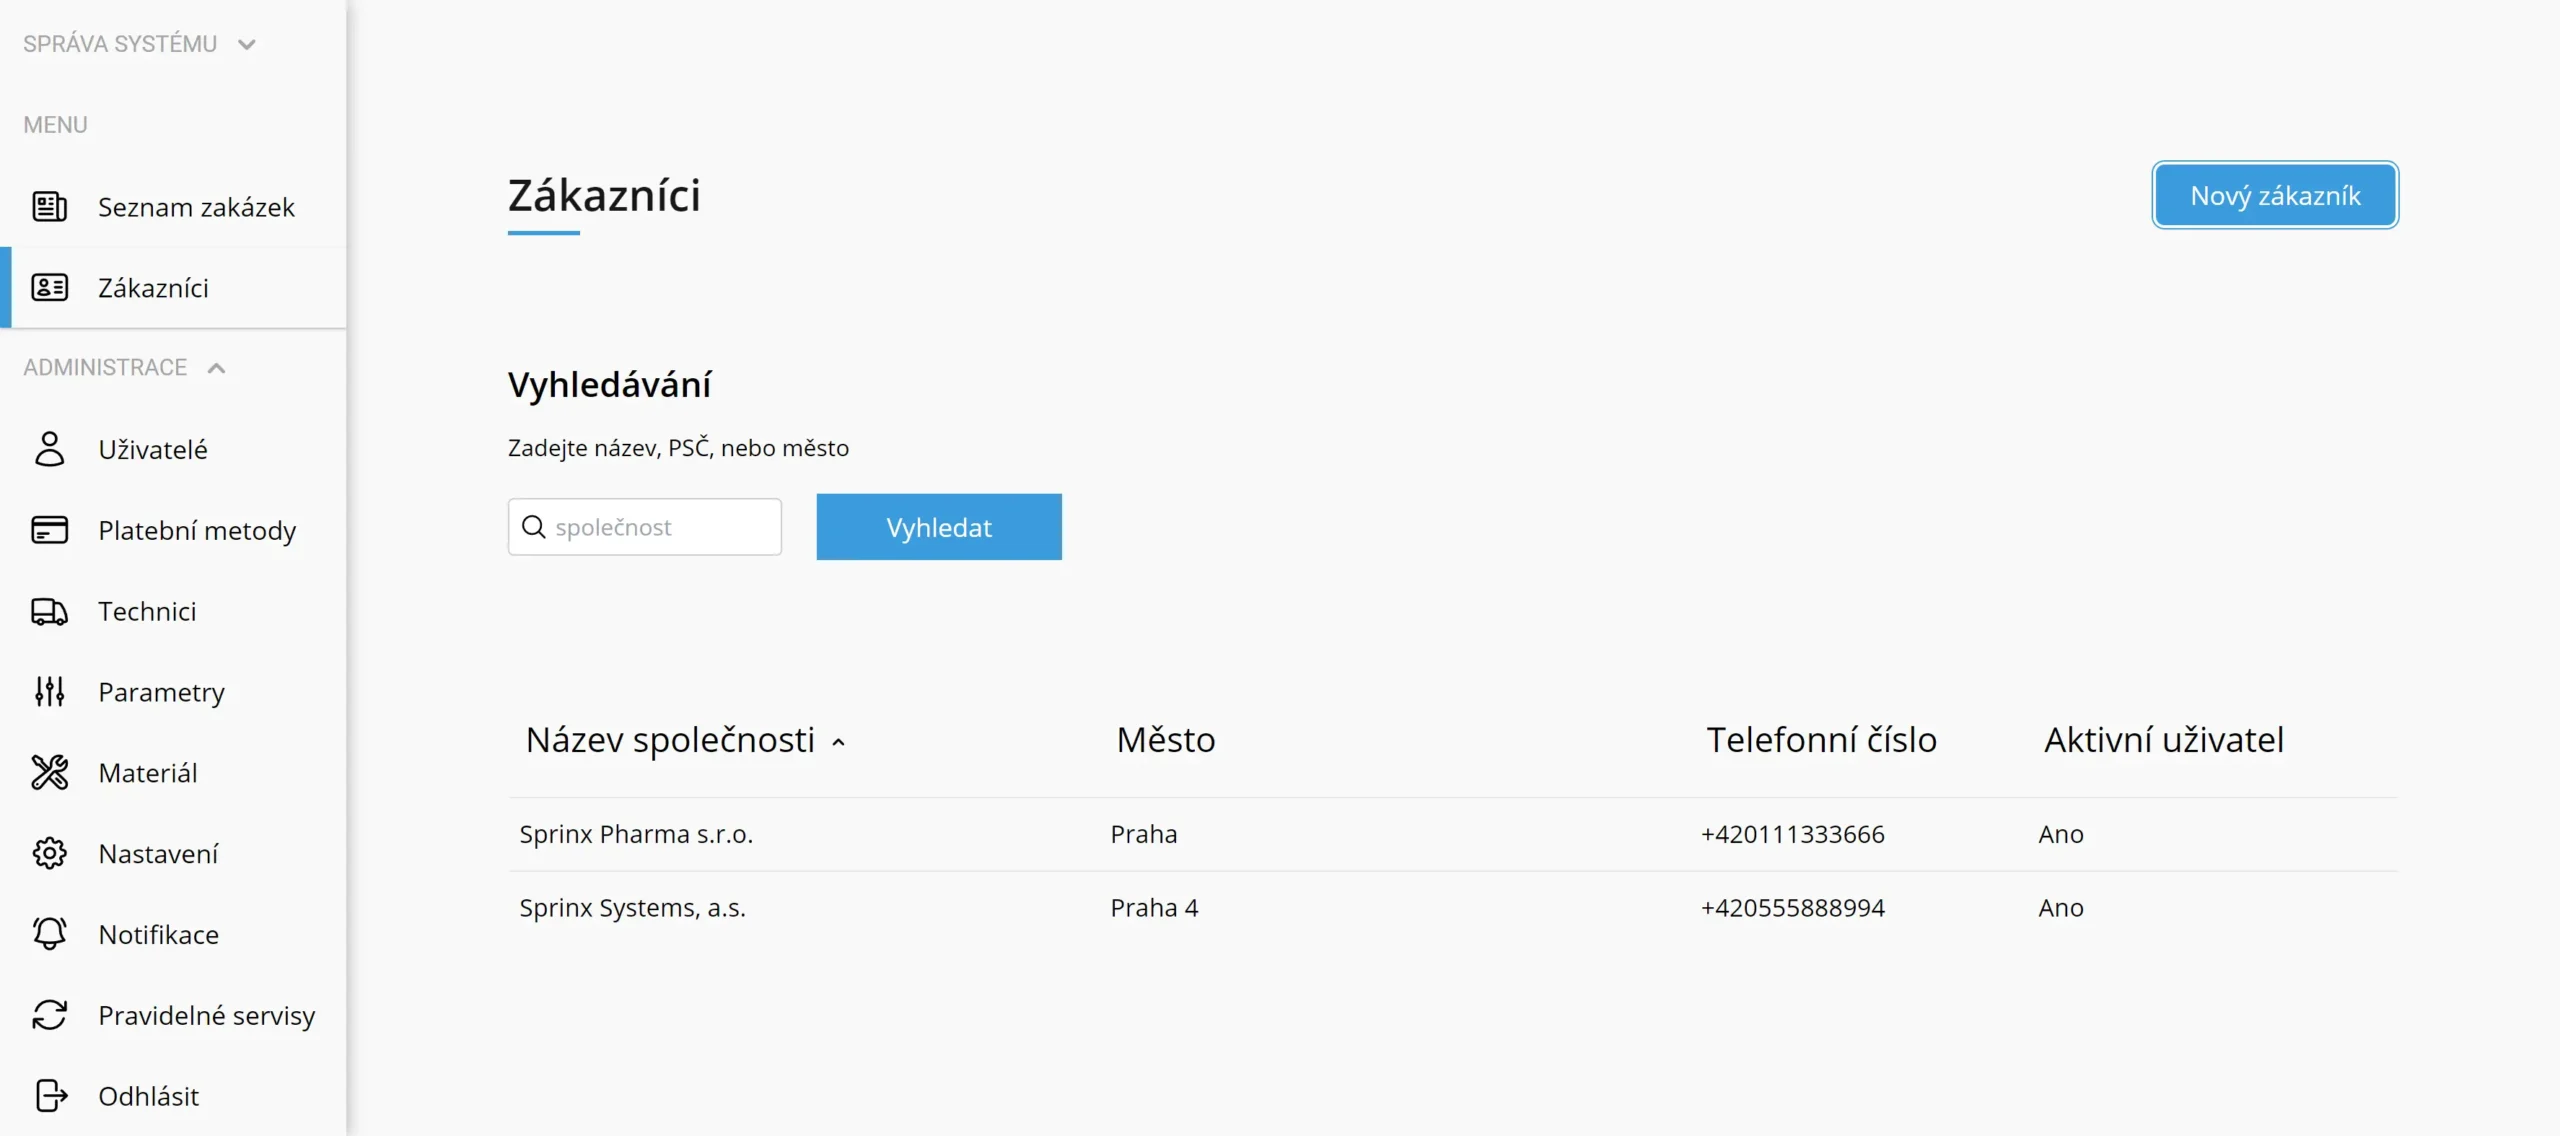The image size is (2560, 1136).
Task: Open Uživatelé person icon
Action: (49, 449)
